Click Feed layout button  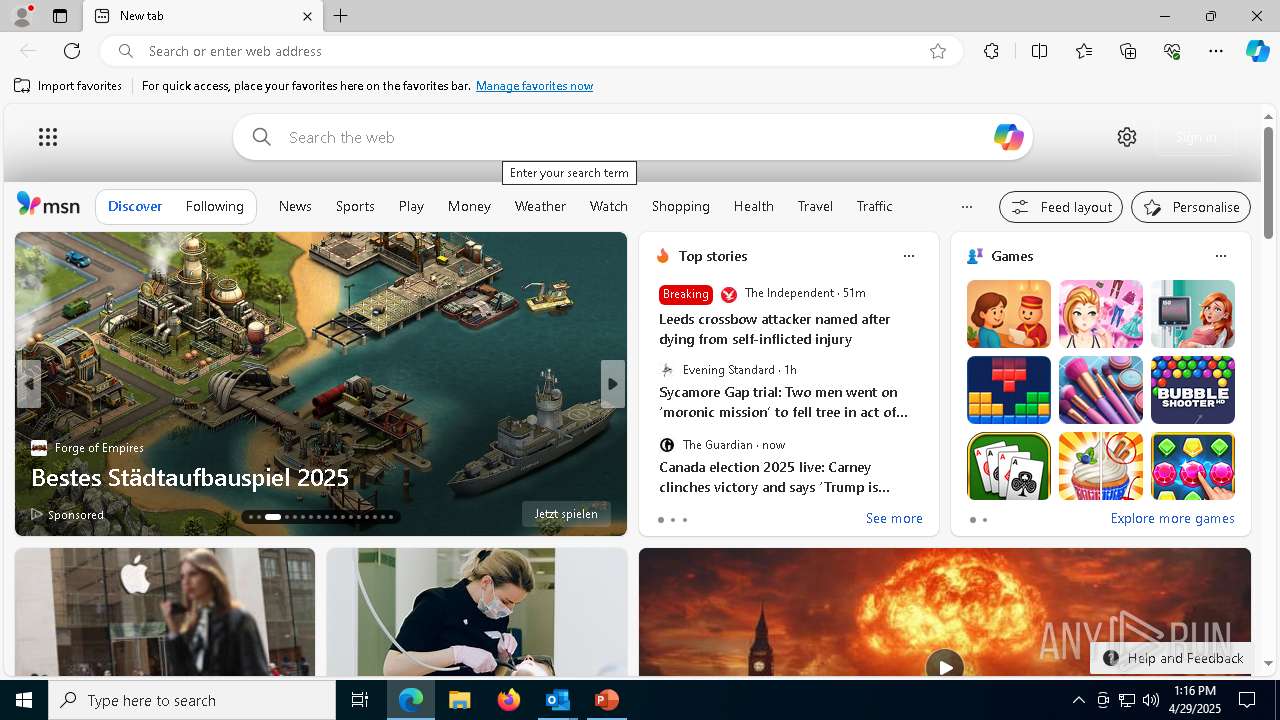click(1061, 207)
